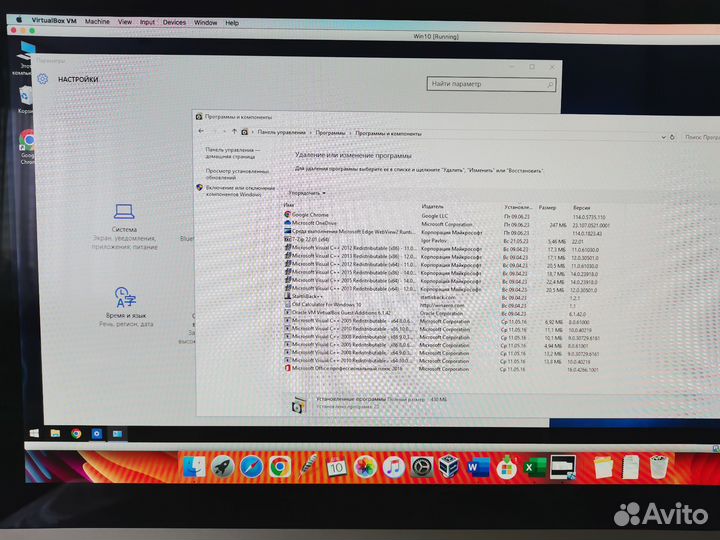Open Safari from the dock

[x=251, y=467]
